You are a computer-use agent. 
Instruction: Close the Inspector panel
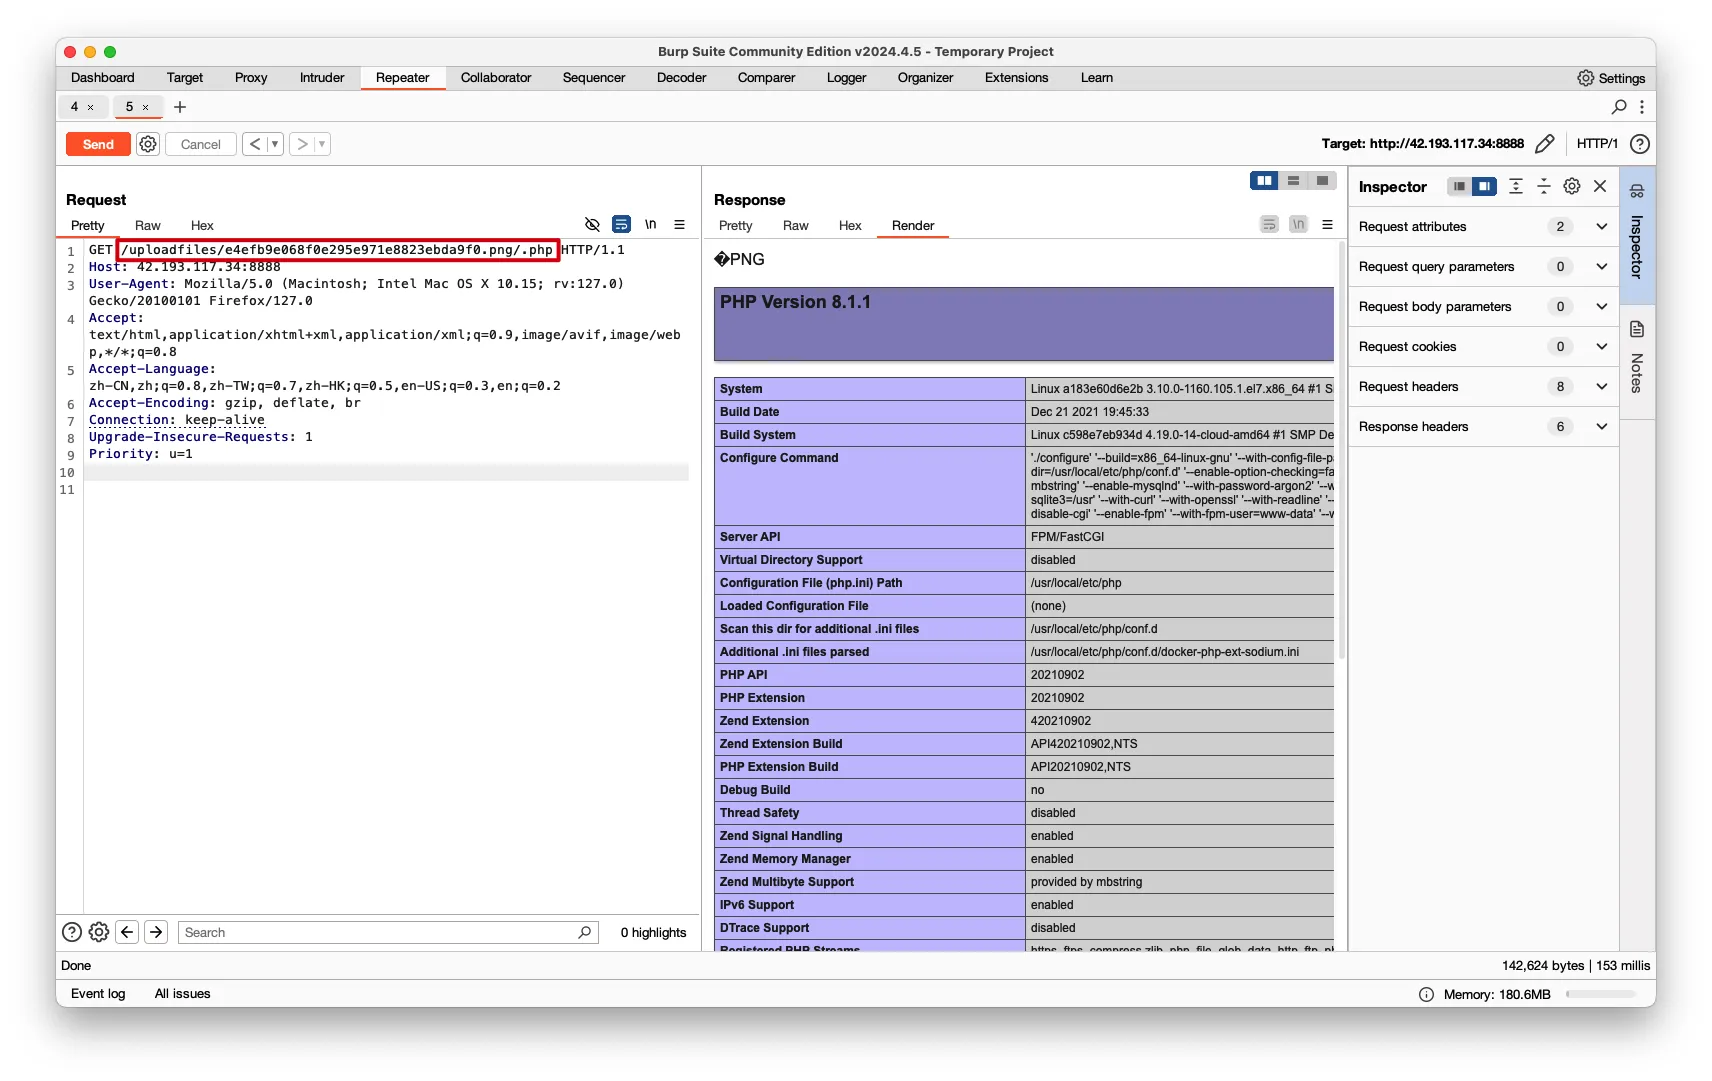1600,186
